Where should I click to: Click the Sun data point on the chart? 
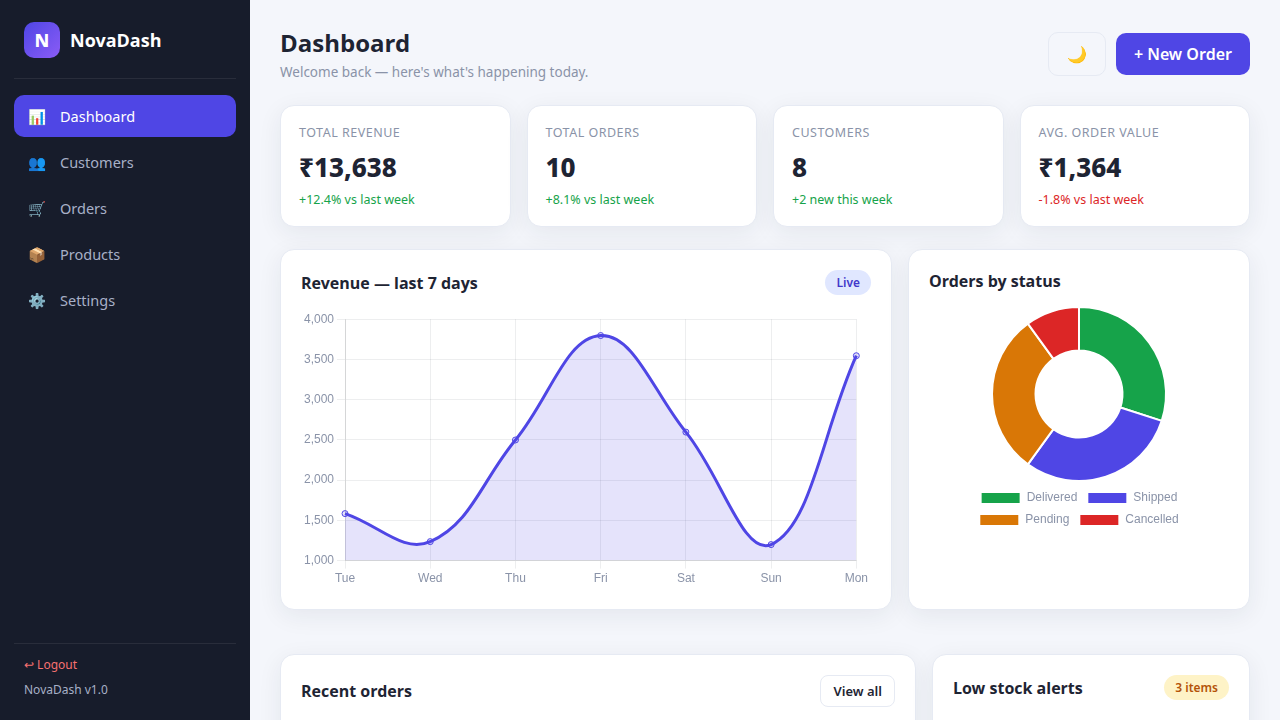click(771, 544)
